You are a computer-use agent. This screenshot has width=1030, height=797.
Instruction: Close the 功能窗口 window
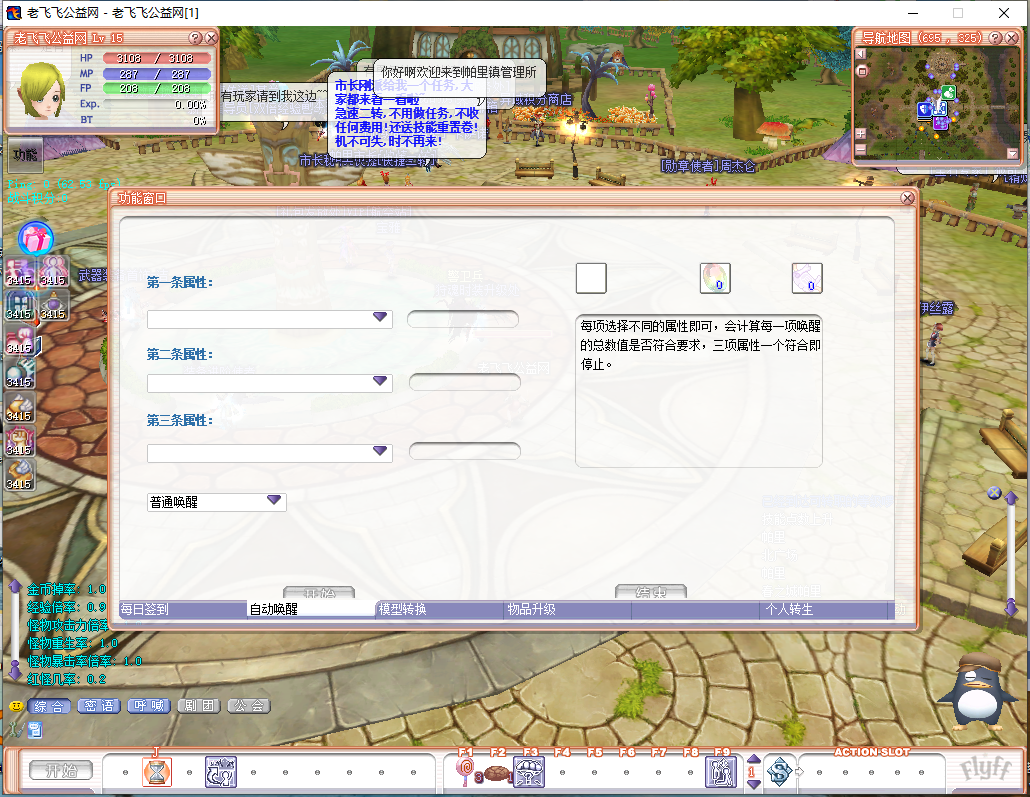[907, 198]
